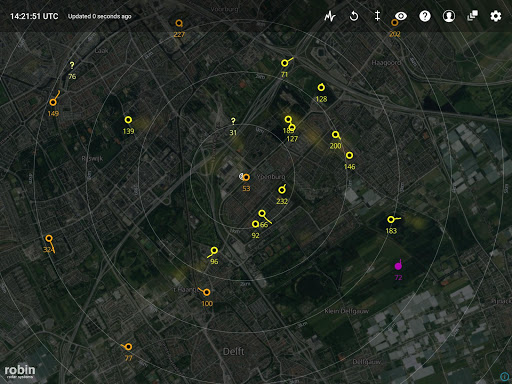Click the replay history icon
The image size is (512, 384).
(354, 16)
